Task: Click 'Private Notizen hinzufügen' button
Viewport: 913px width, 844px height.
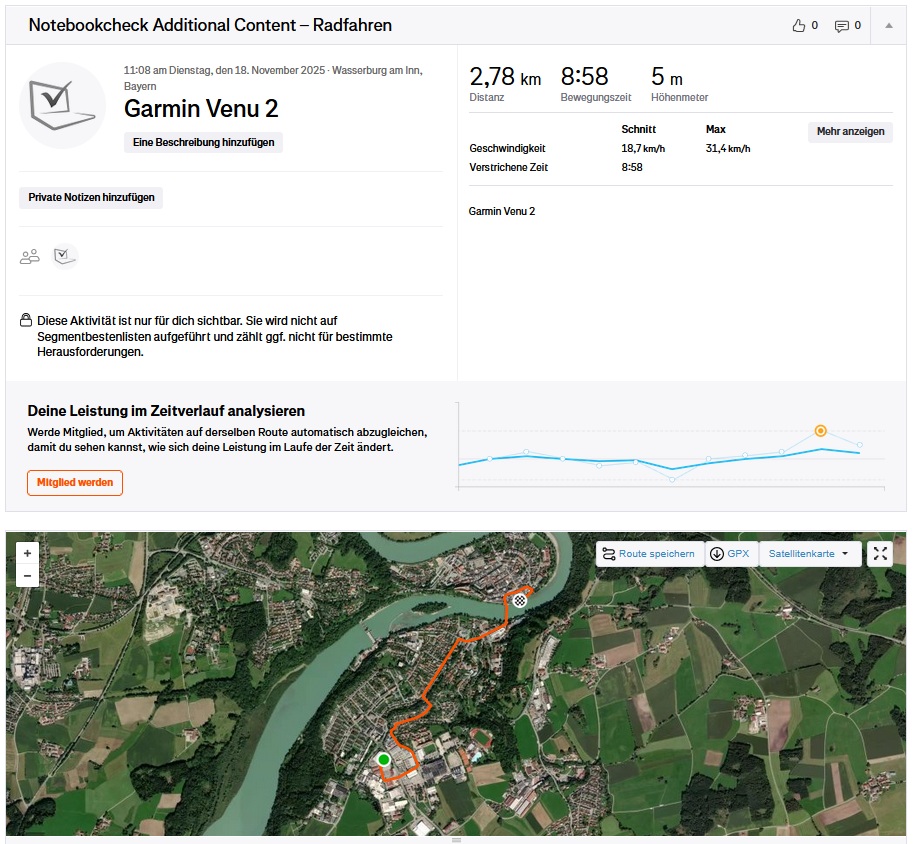Action: [91, 198]
